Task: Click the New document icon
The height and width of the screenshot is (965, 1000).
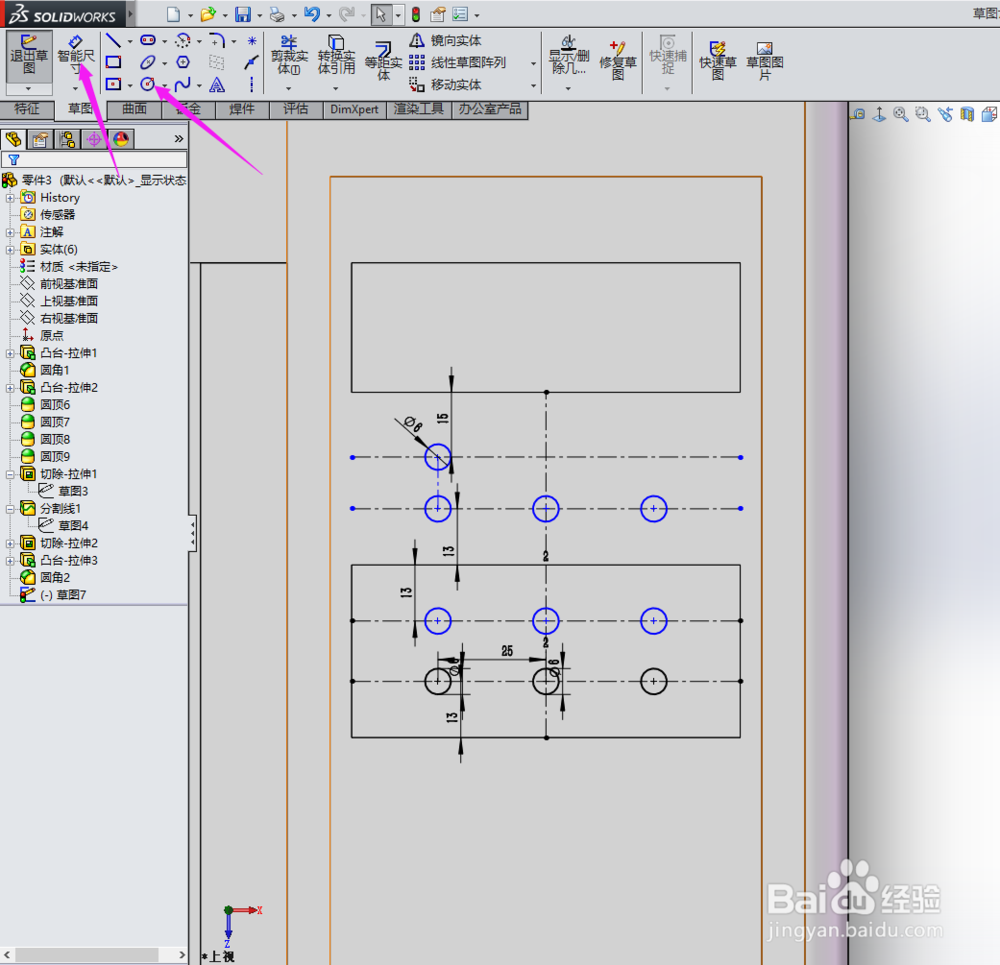Action: coord(173,14)
